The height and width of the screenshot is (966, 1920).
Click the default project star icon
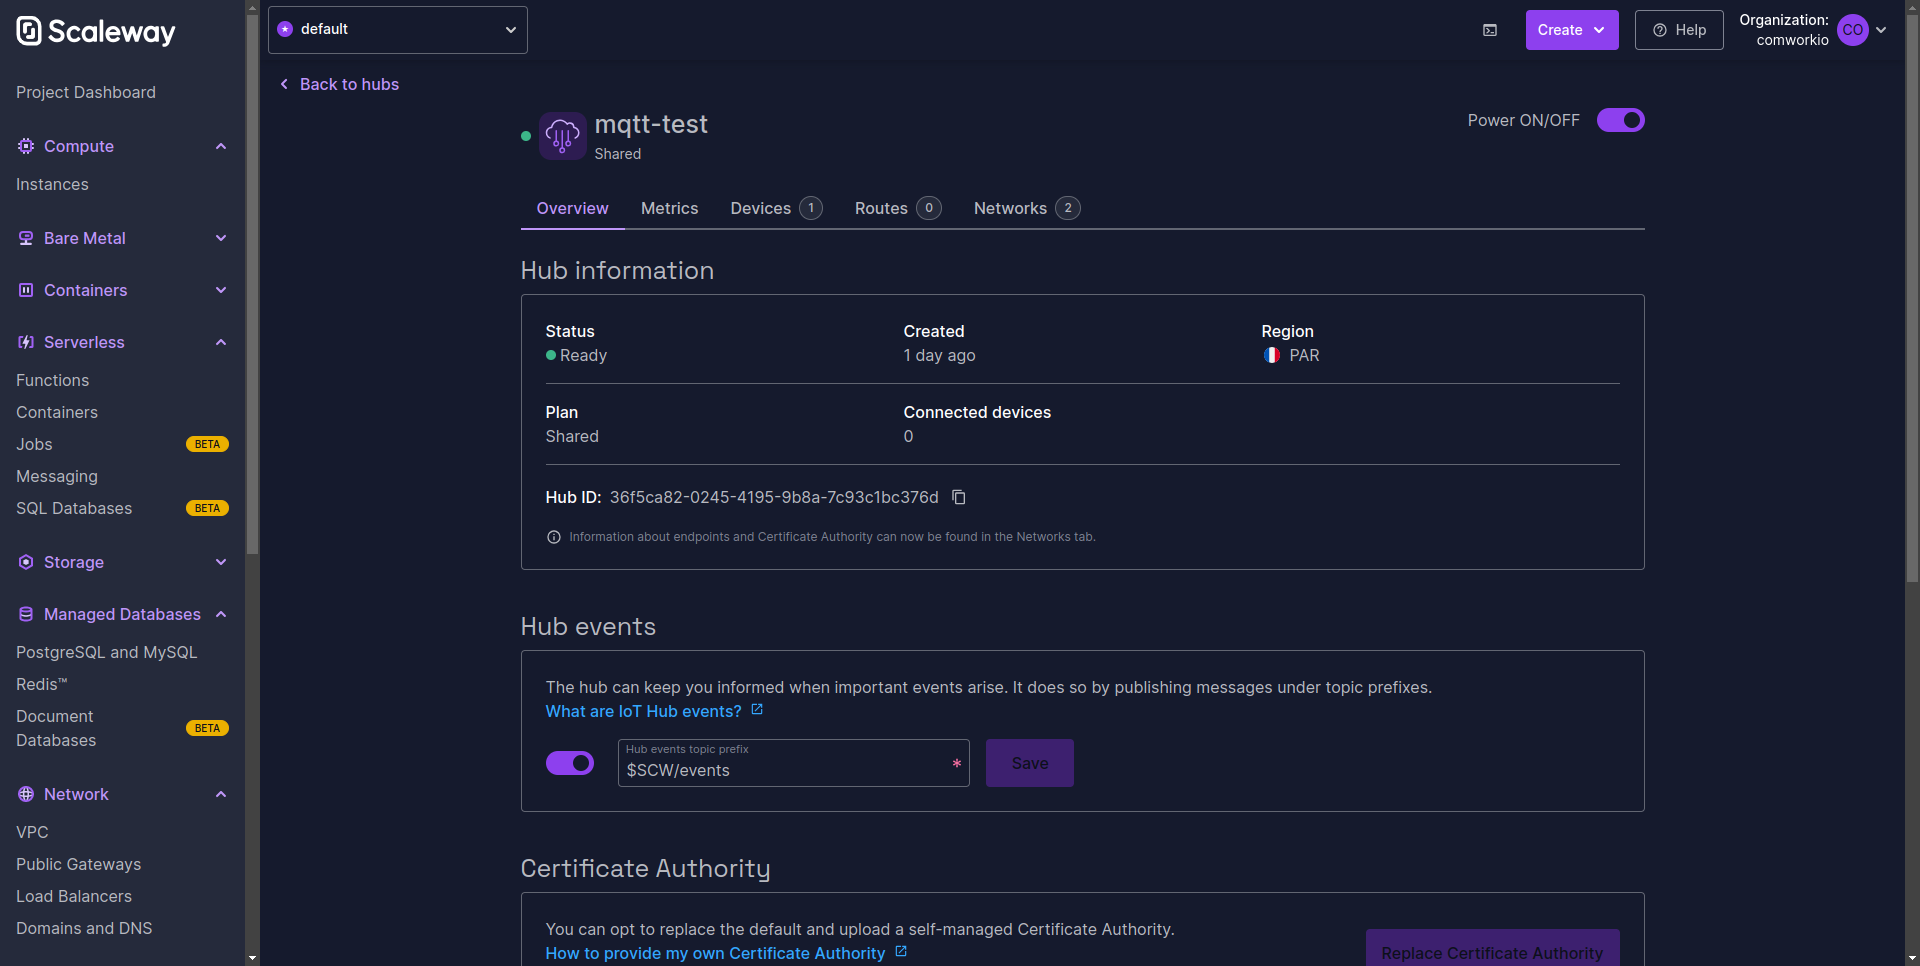(285, 29)
